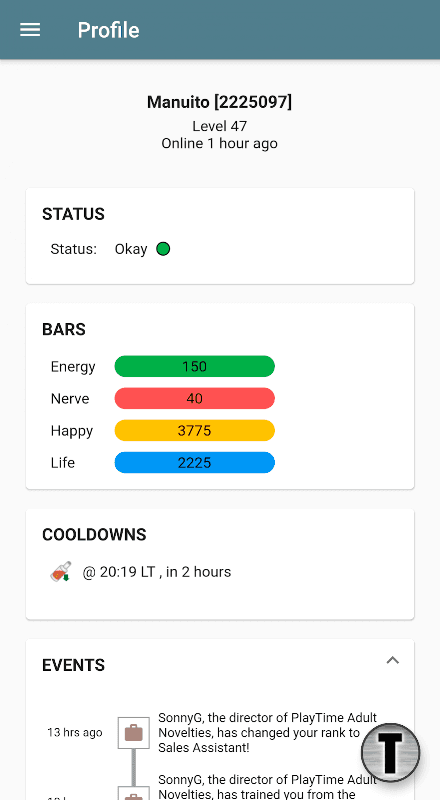Tap the EVENTS section heading
This screenshot has height=800, width=440.
(x=74, y=665)
